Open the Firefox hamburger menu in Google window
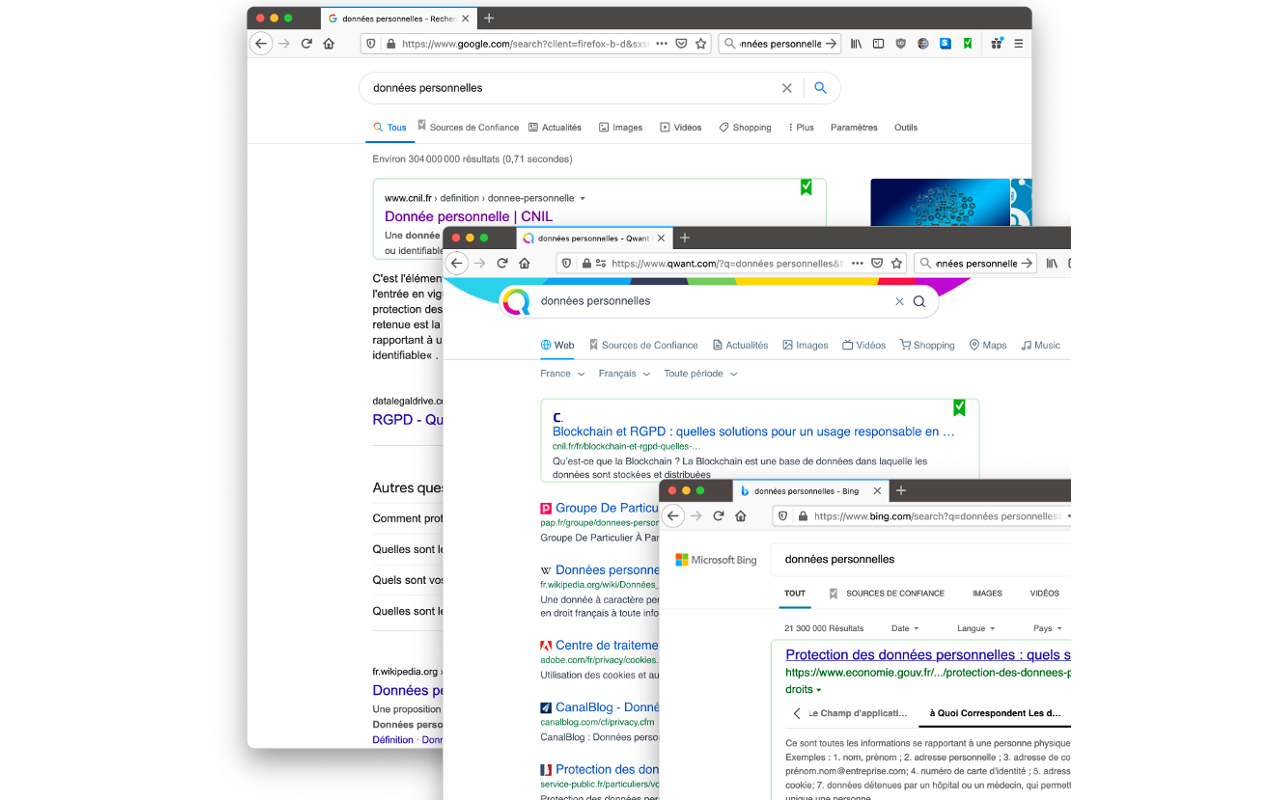 pyautogui.click(x=1018, y=44)
